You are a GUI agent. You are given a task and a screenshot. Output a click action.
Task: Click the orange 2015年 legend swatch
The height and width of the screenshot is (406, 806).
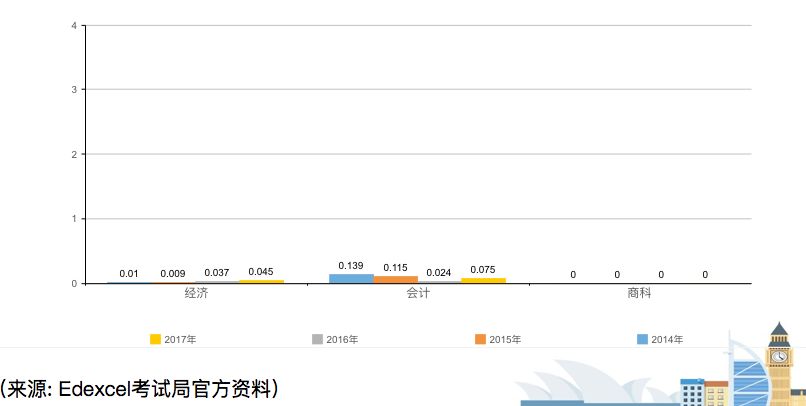481,339
